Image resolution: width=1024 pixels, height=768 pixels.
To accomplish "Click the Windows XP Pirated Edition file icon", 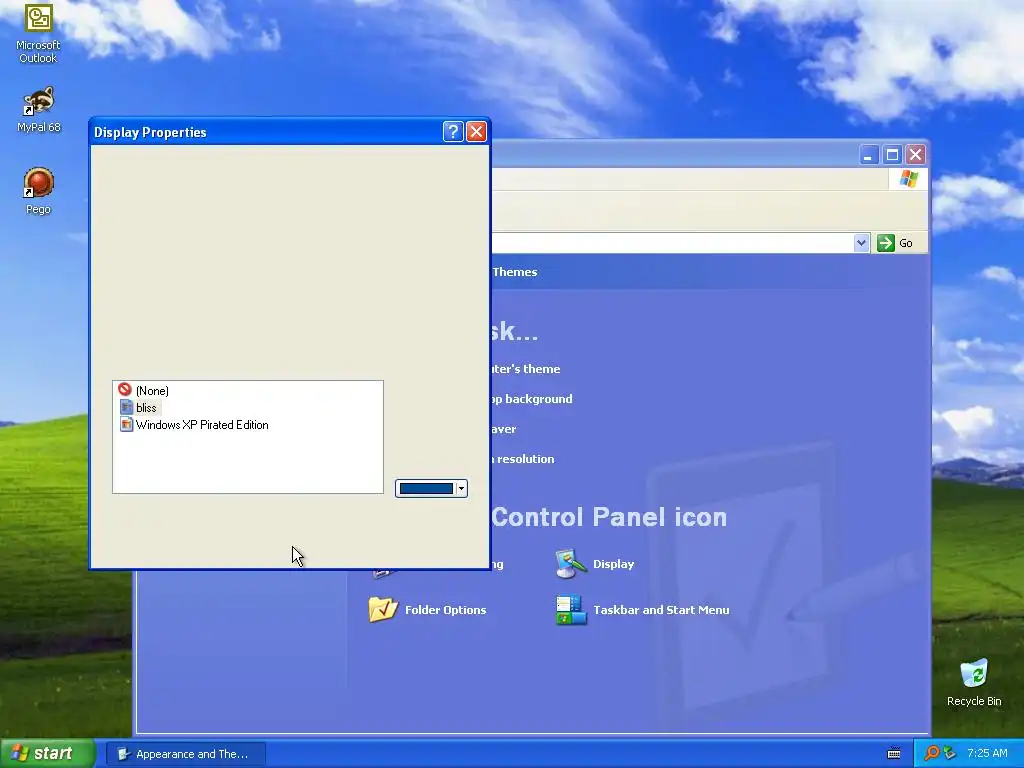I will pos(126,424).
